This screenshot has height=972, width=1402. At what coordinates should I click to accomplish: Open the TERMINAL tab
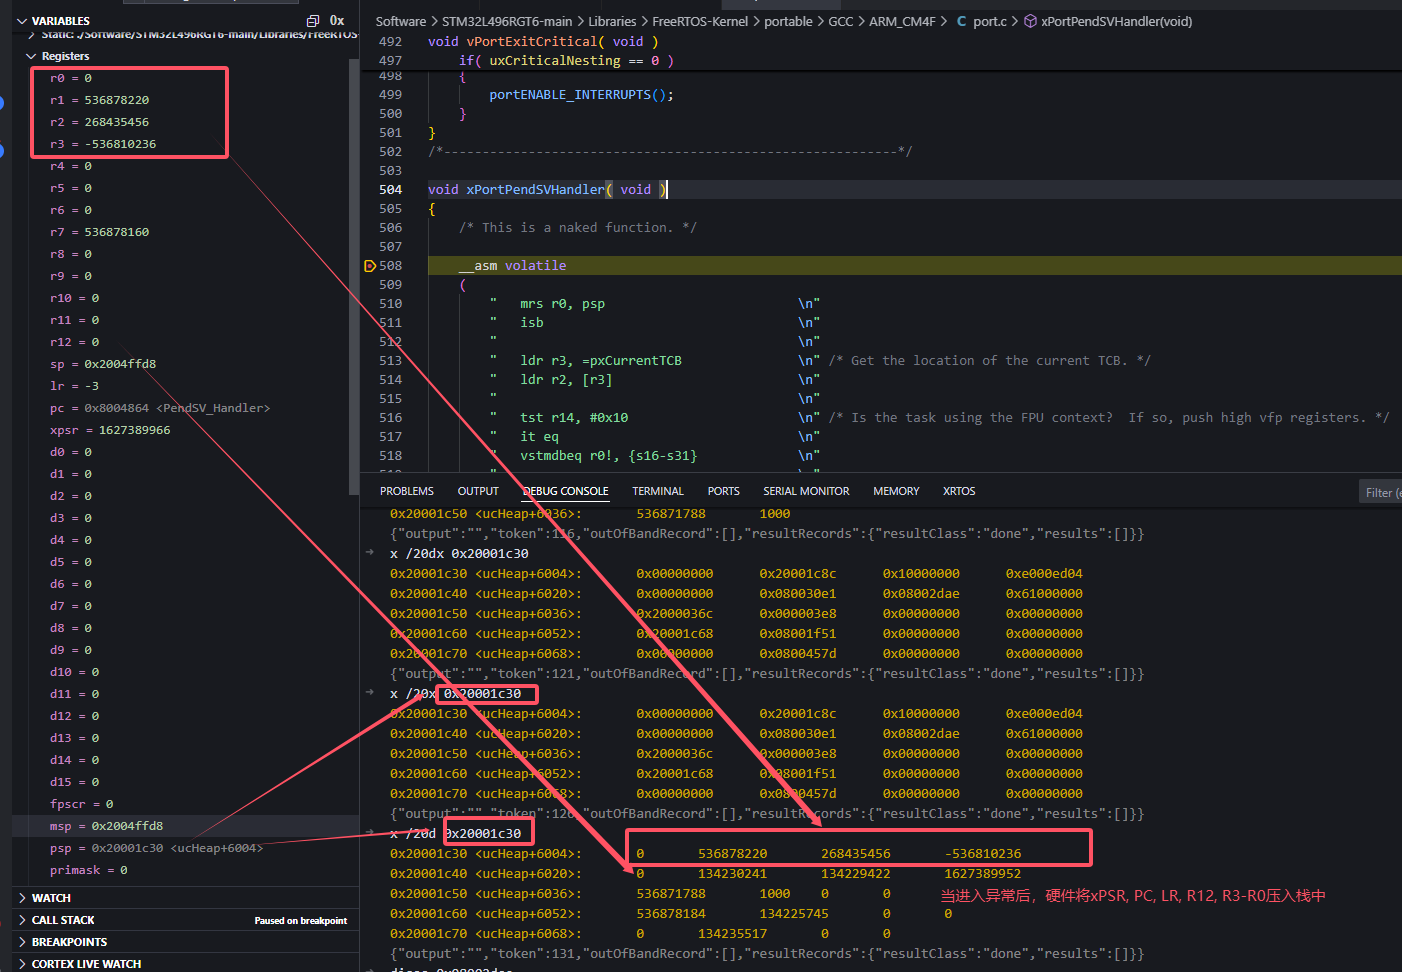tap(658, 491)
